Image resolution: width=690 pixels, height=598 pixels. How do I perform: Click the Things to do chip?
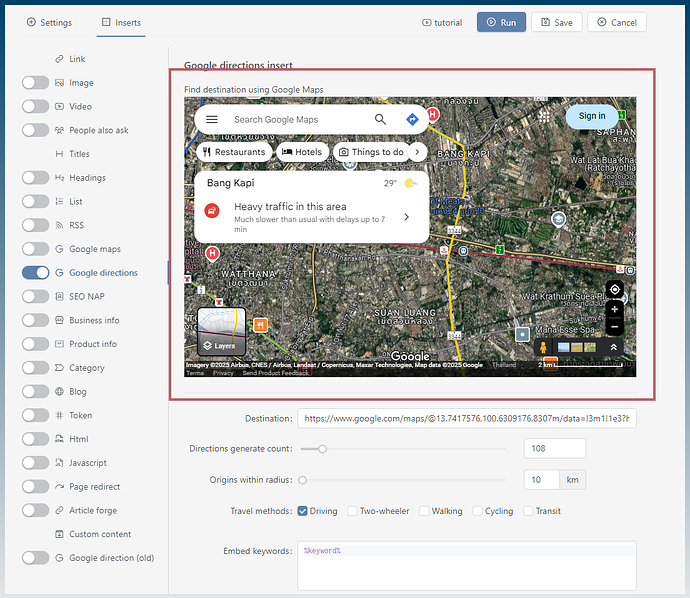click(x=371, y=152)
